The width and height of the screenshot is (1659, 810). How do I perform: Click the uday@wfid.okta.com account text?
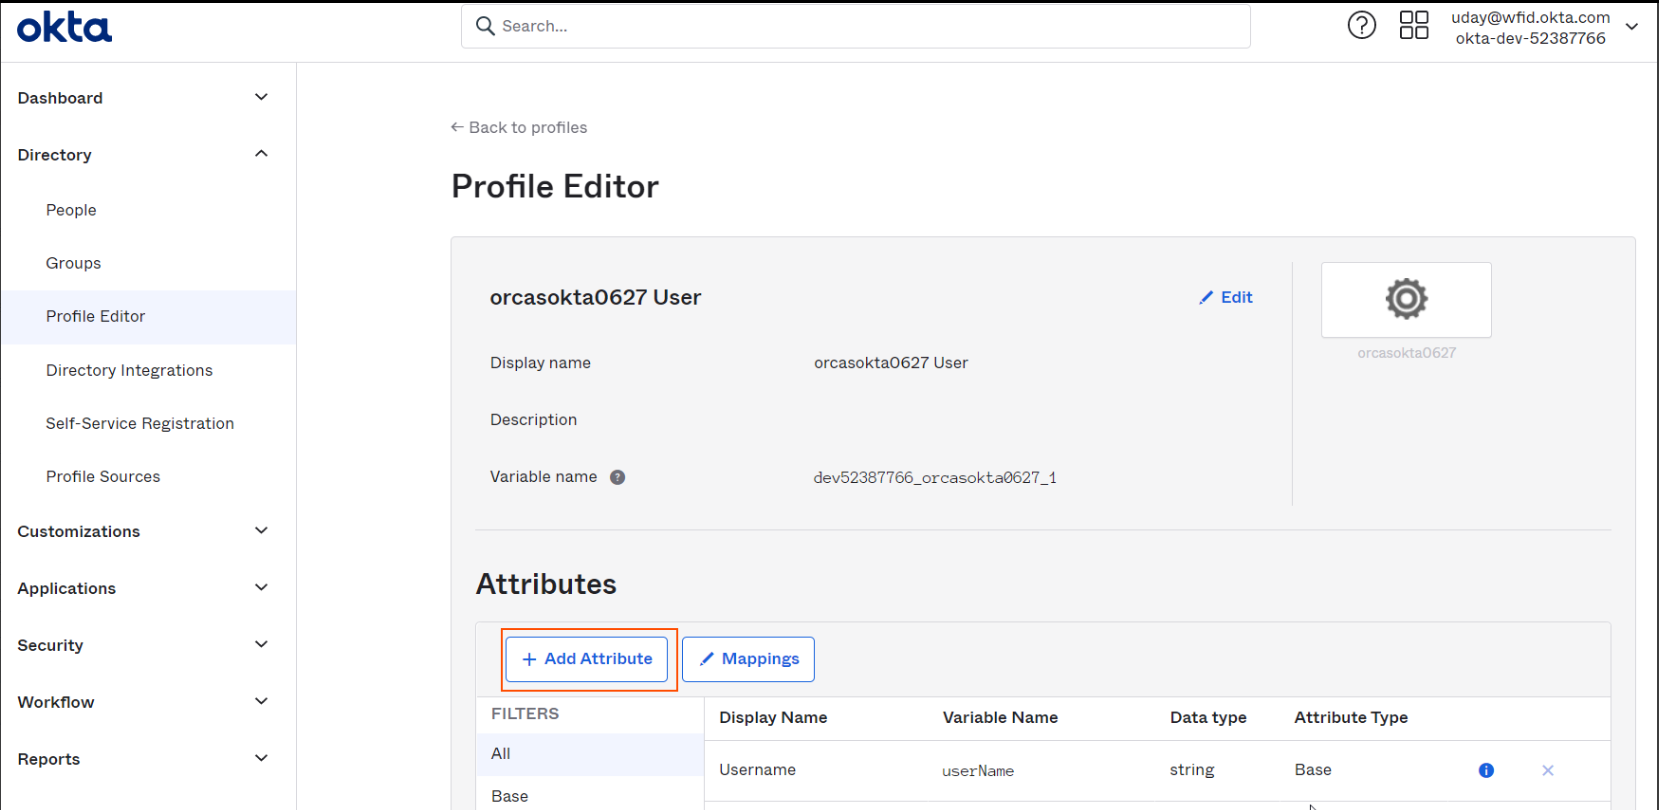click(1530, 17)
